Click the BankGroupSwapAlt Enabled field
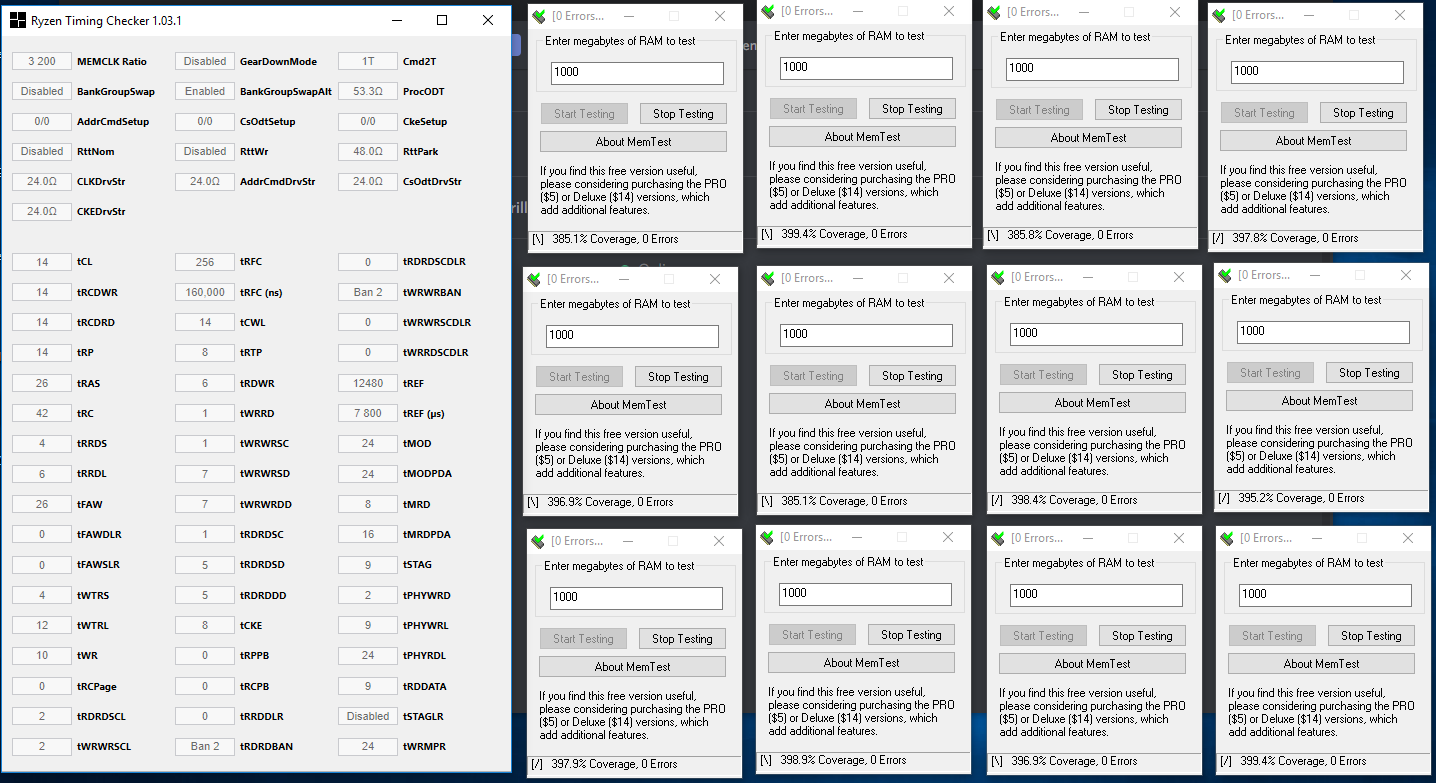1436x783 pixels. tap(205, 91)
